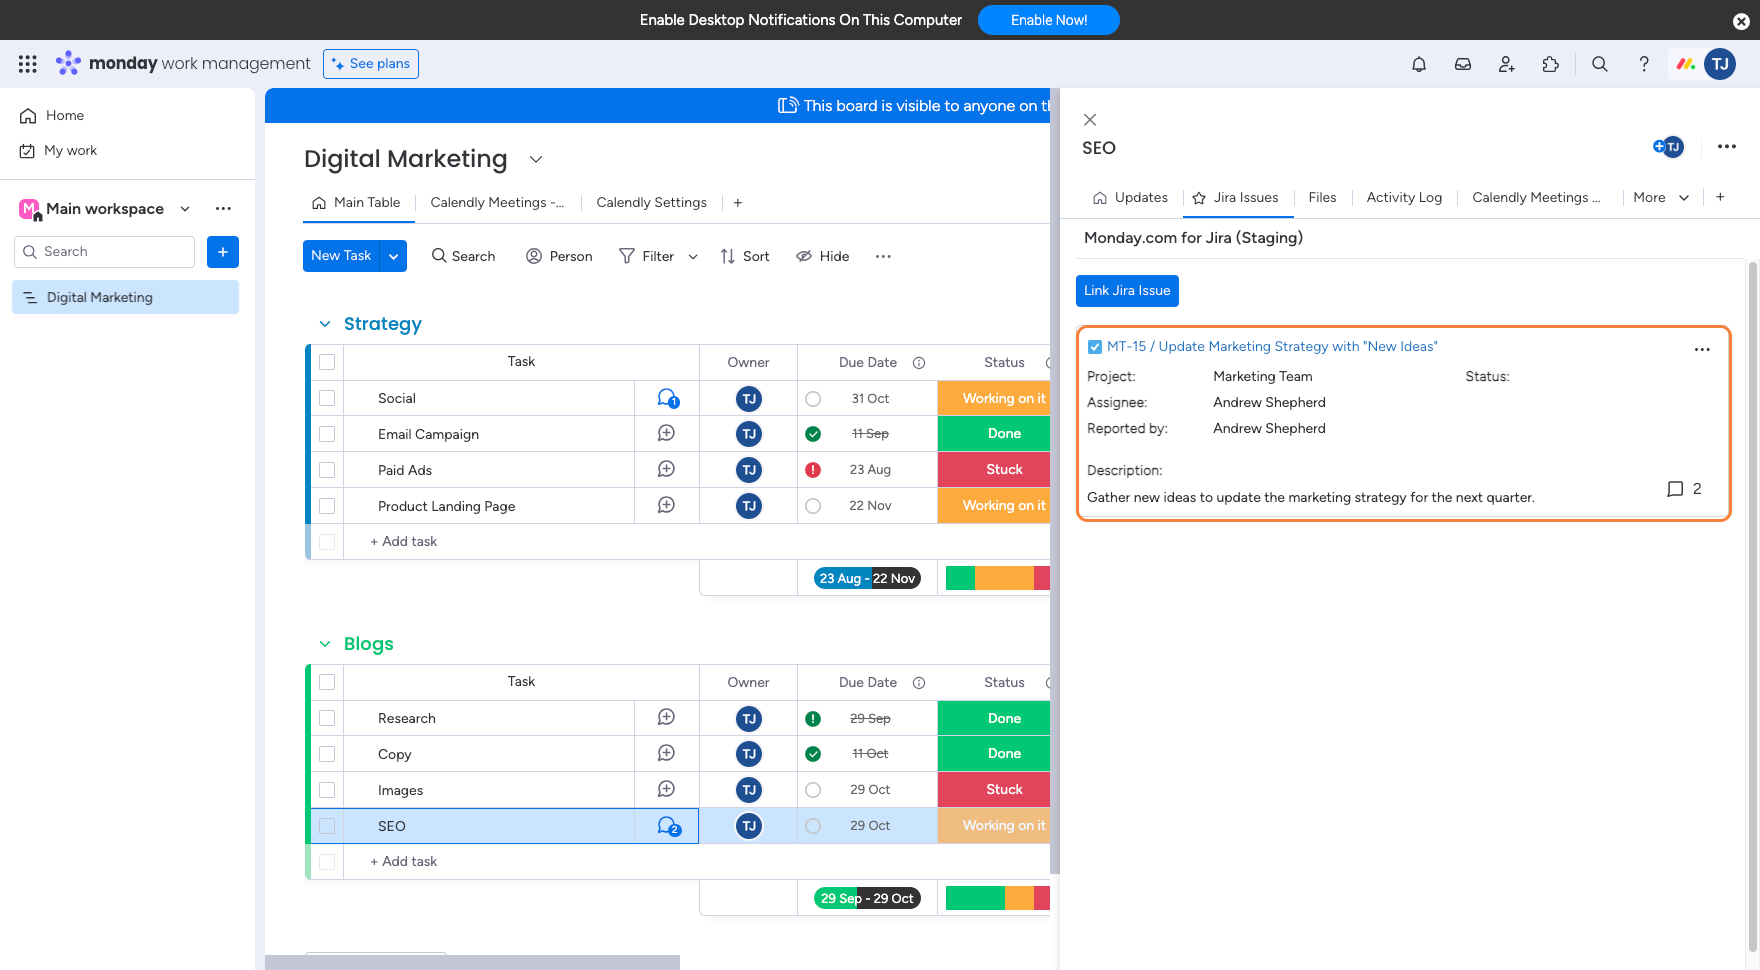Image resolution: width=1760 pixels, height=970 pixels.
Task: Open the inbox tray icon
Action: (1462, 64)
